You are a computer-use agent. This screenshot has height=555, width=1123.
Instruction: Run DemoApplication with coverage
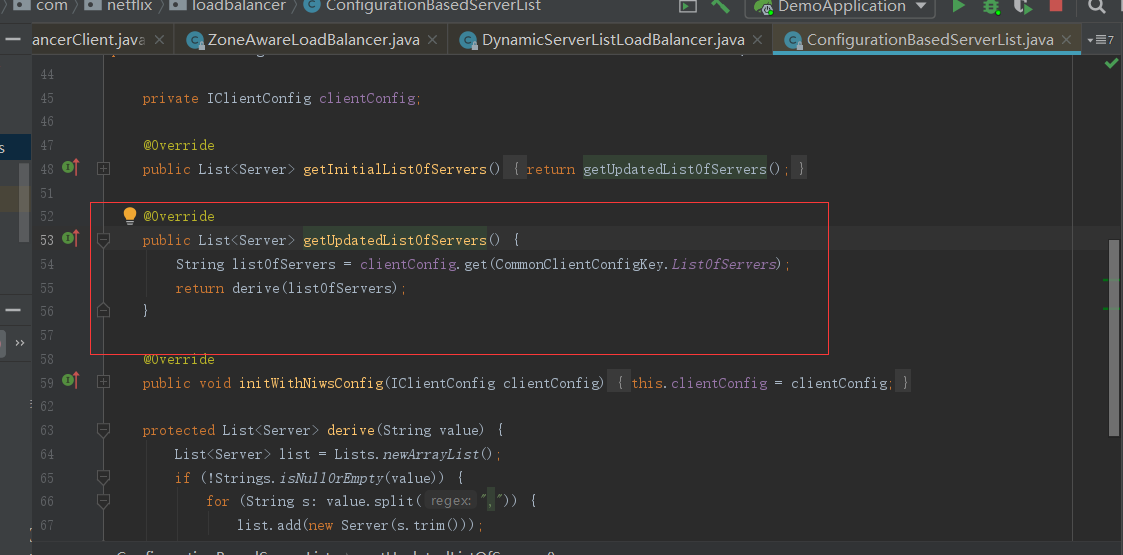[x=1023, y=7]
